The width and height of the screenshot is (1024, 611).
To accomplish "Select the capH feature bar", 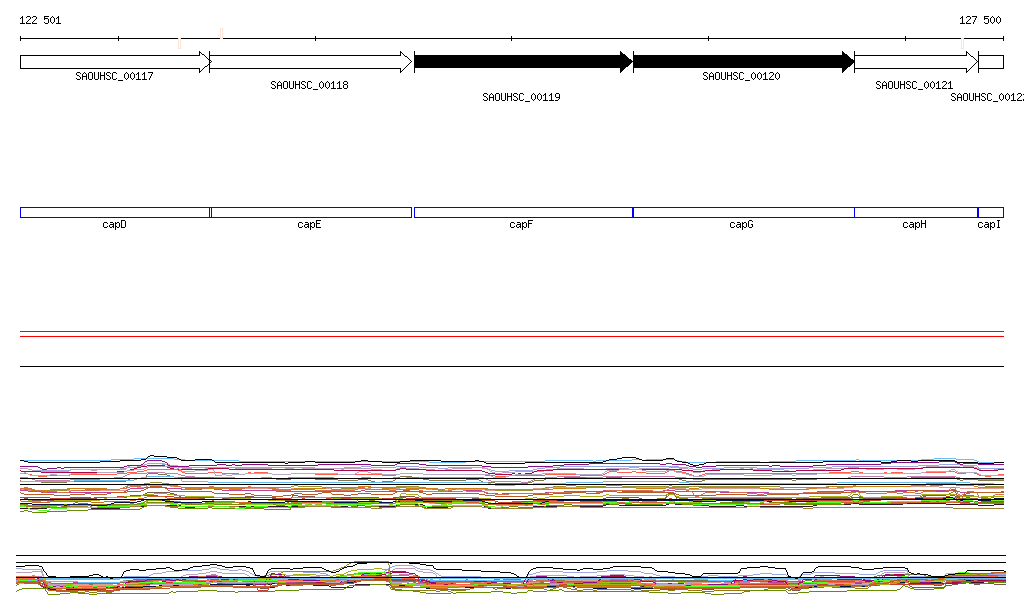I will [x=915, y=212].
